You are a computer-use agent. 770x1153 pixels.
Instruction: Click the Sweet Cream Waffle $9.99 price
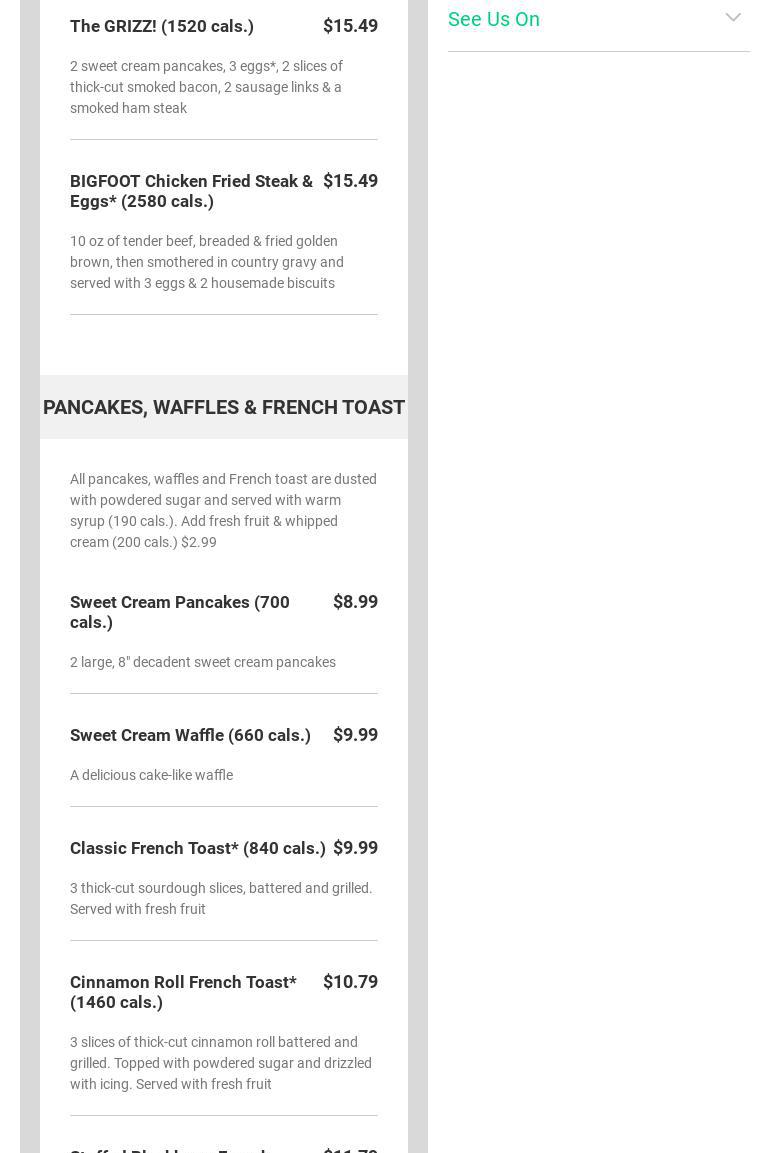point(355,735)
